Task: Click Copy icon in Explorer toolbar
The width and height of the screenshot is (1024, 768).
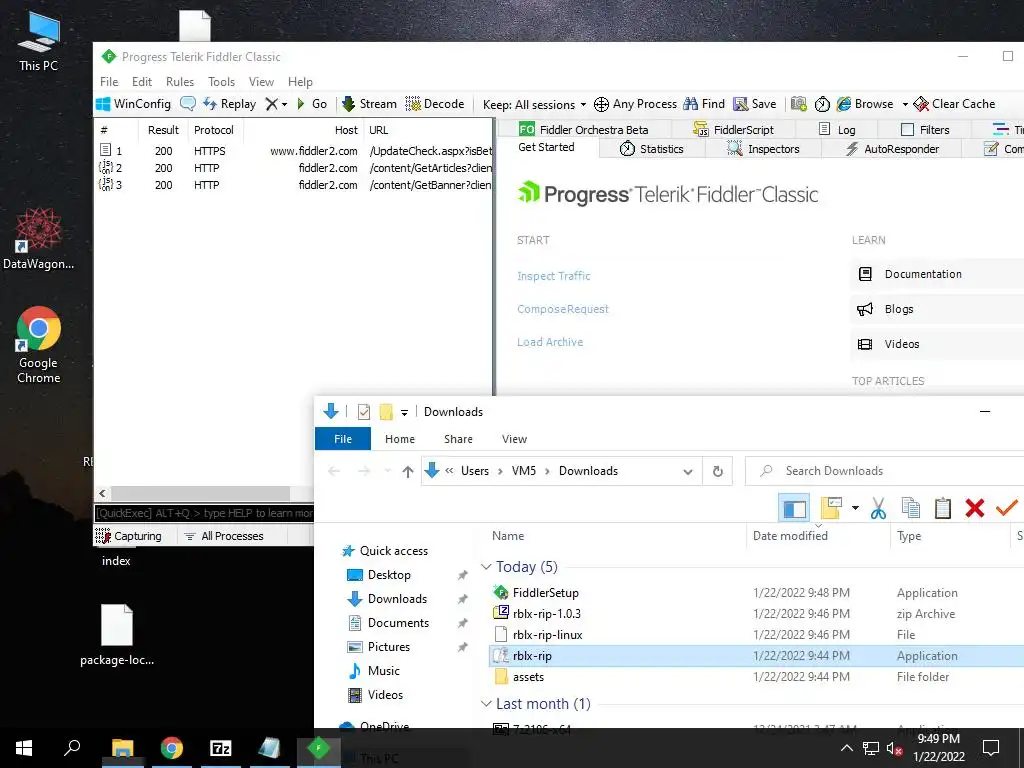Action: click(910, 508)
